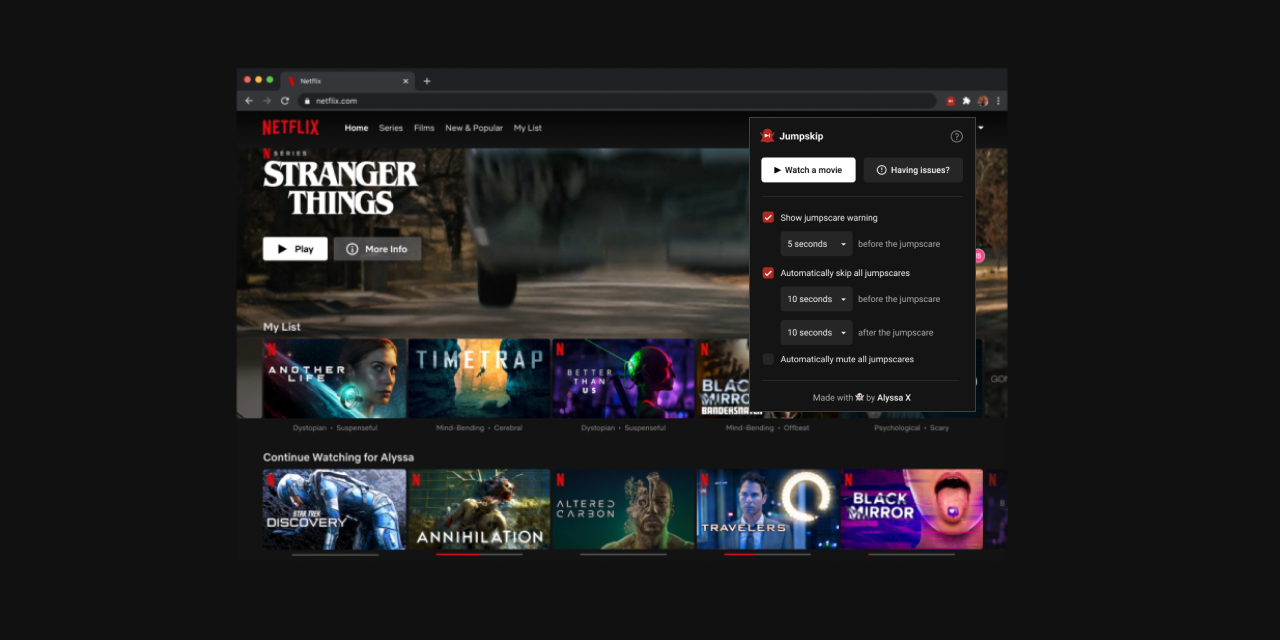
Task: Click the Watch a movie button
Action: (x=808, y=169)
